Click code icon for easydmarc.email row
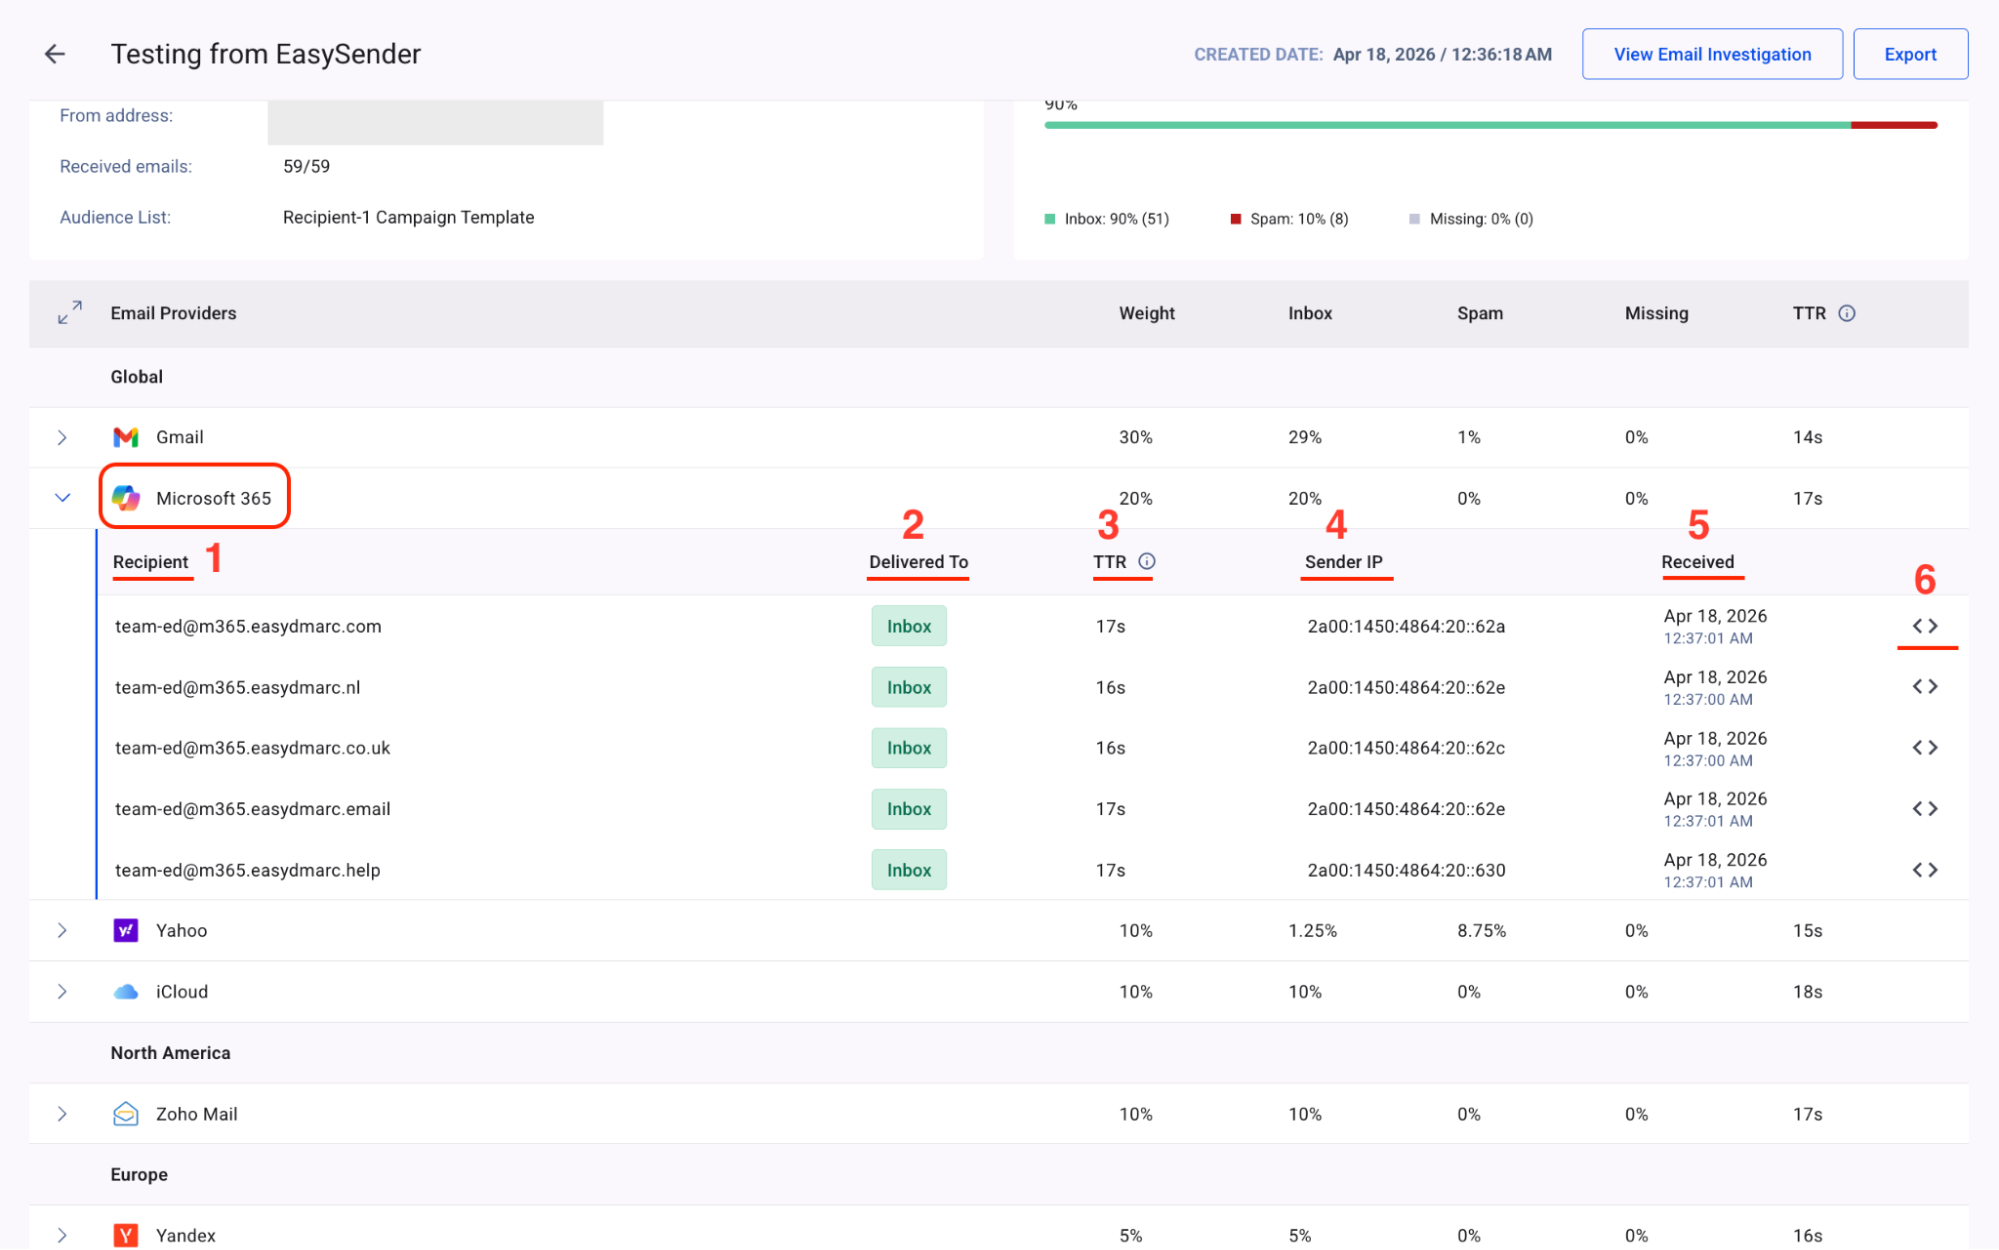Viewport: 1999px width, 1250px height. [x=1925, y=809]
